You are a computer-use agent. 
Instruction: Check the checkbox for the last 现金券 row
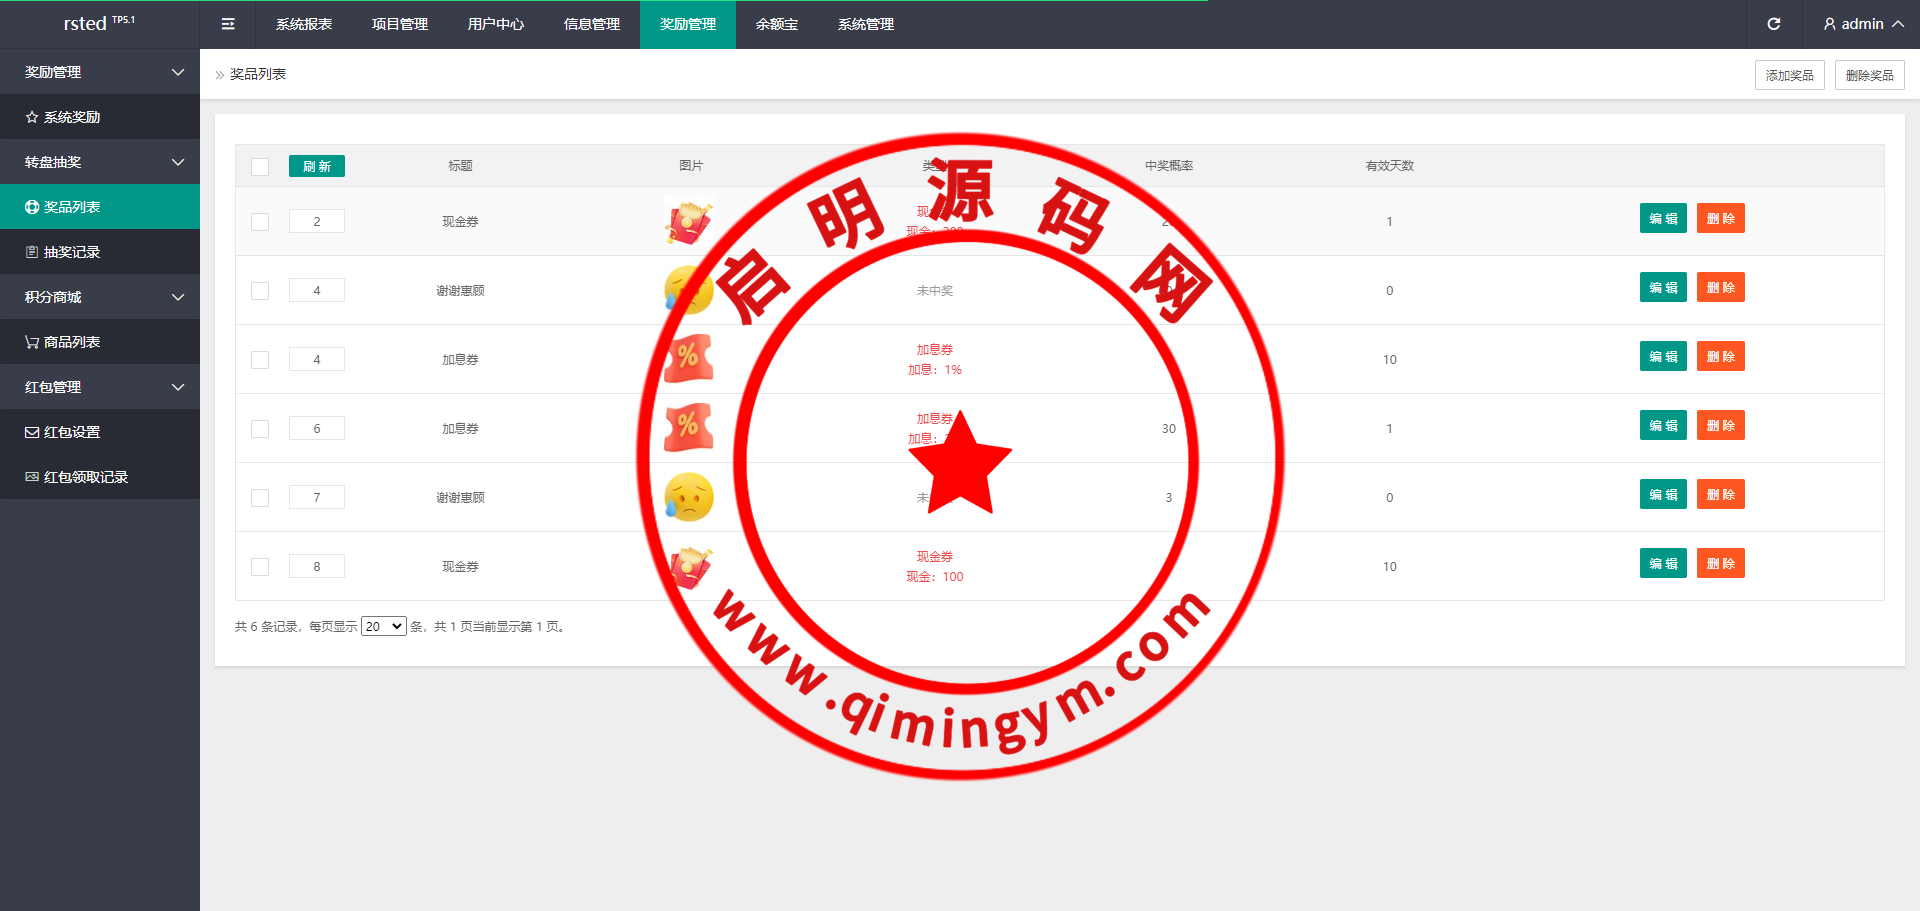click(260, 567)
